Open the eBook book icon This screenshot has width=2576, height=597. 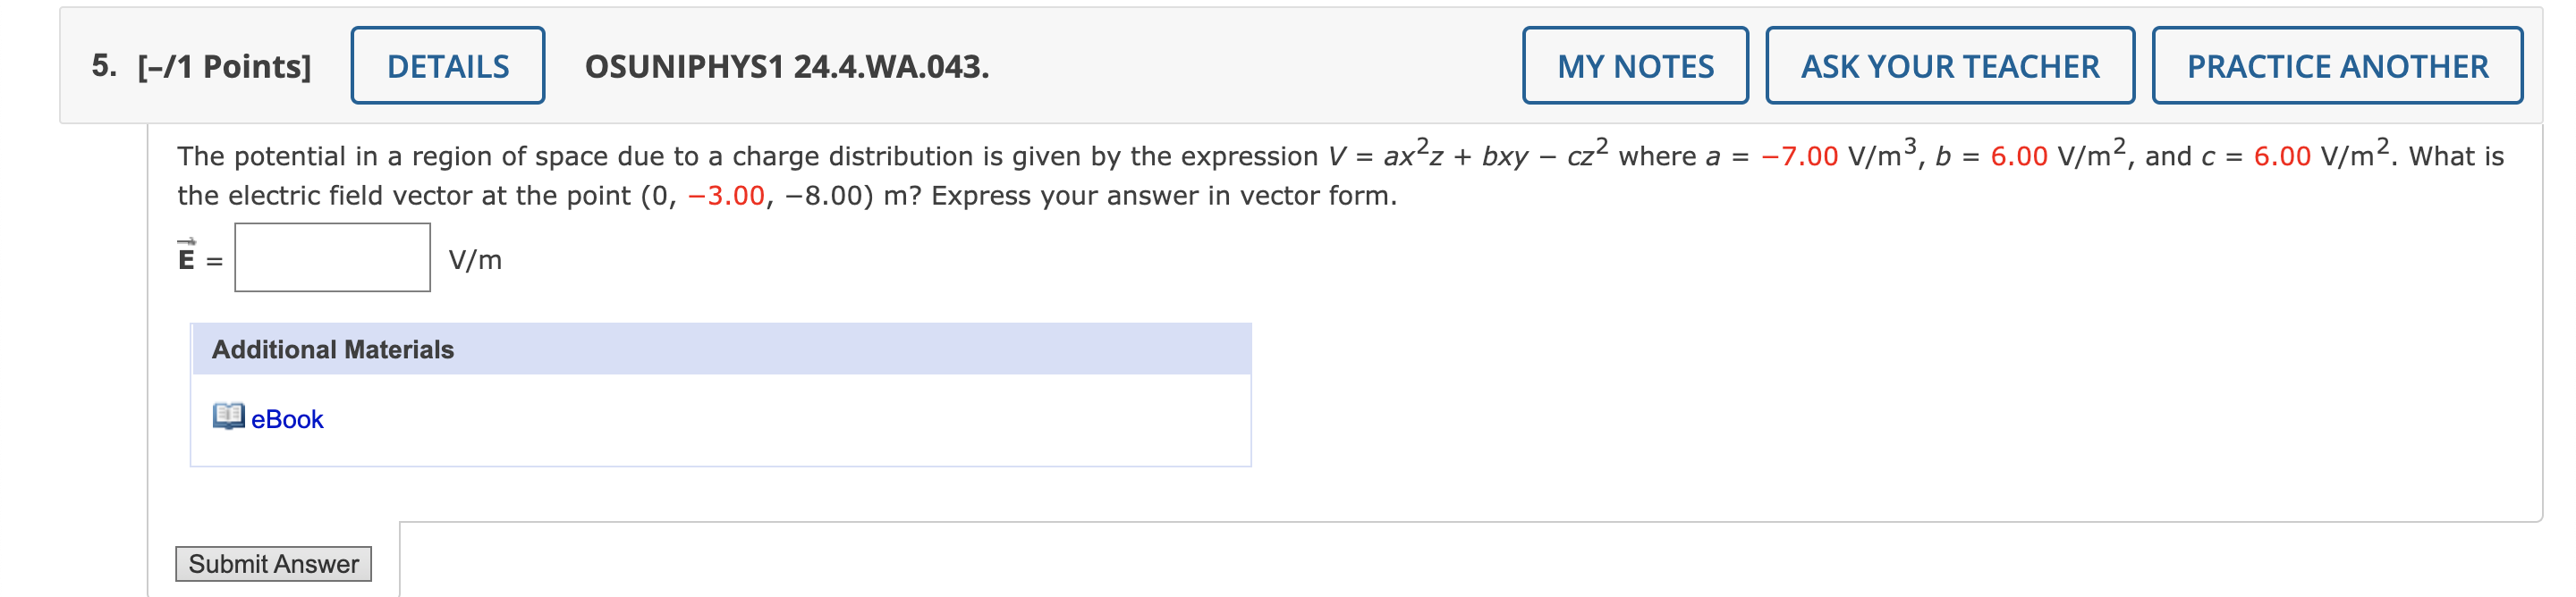point(228,416)
